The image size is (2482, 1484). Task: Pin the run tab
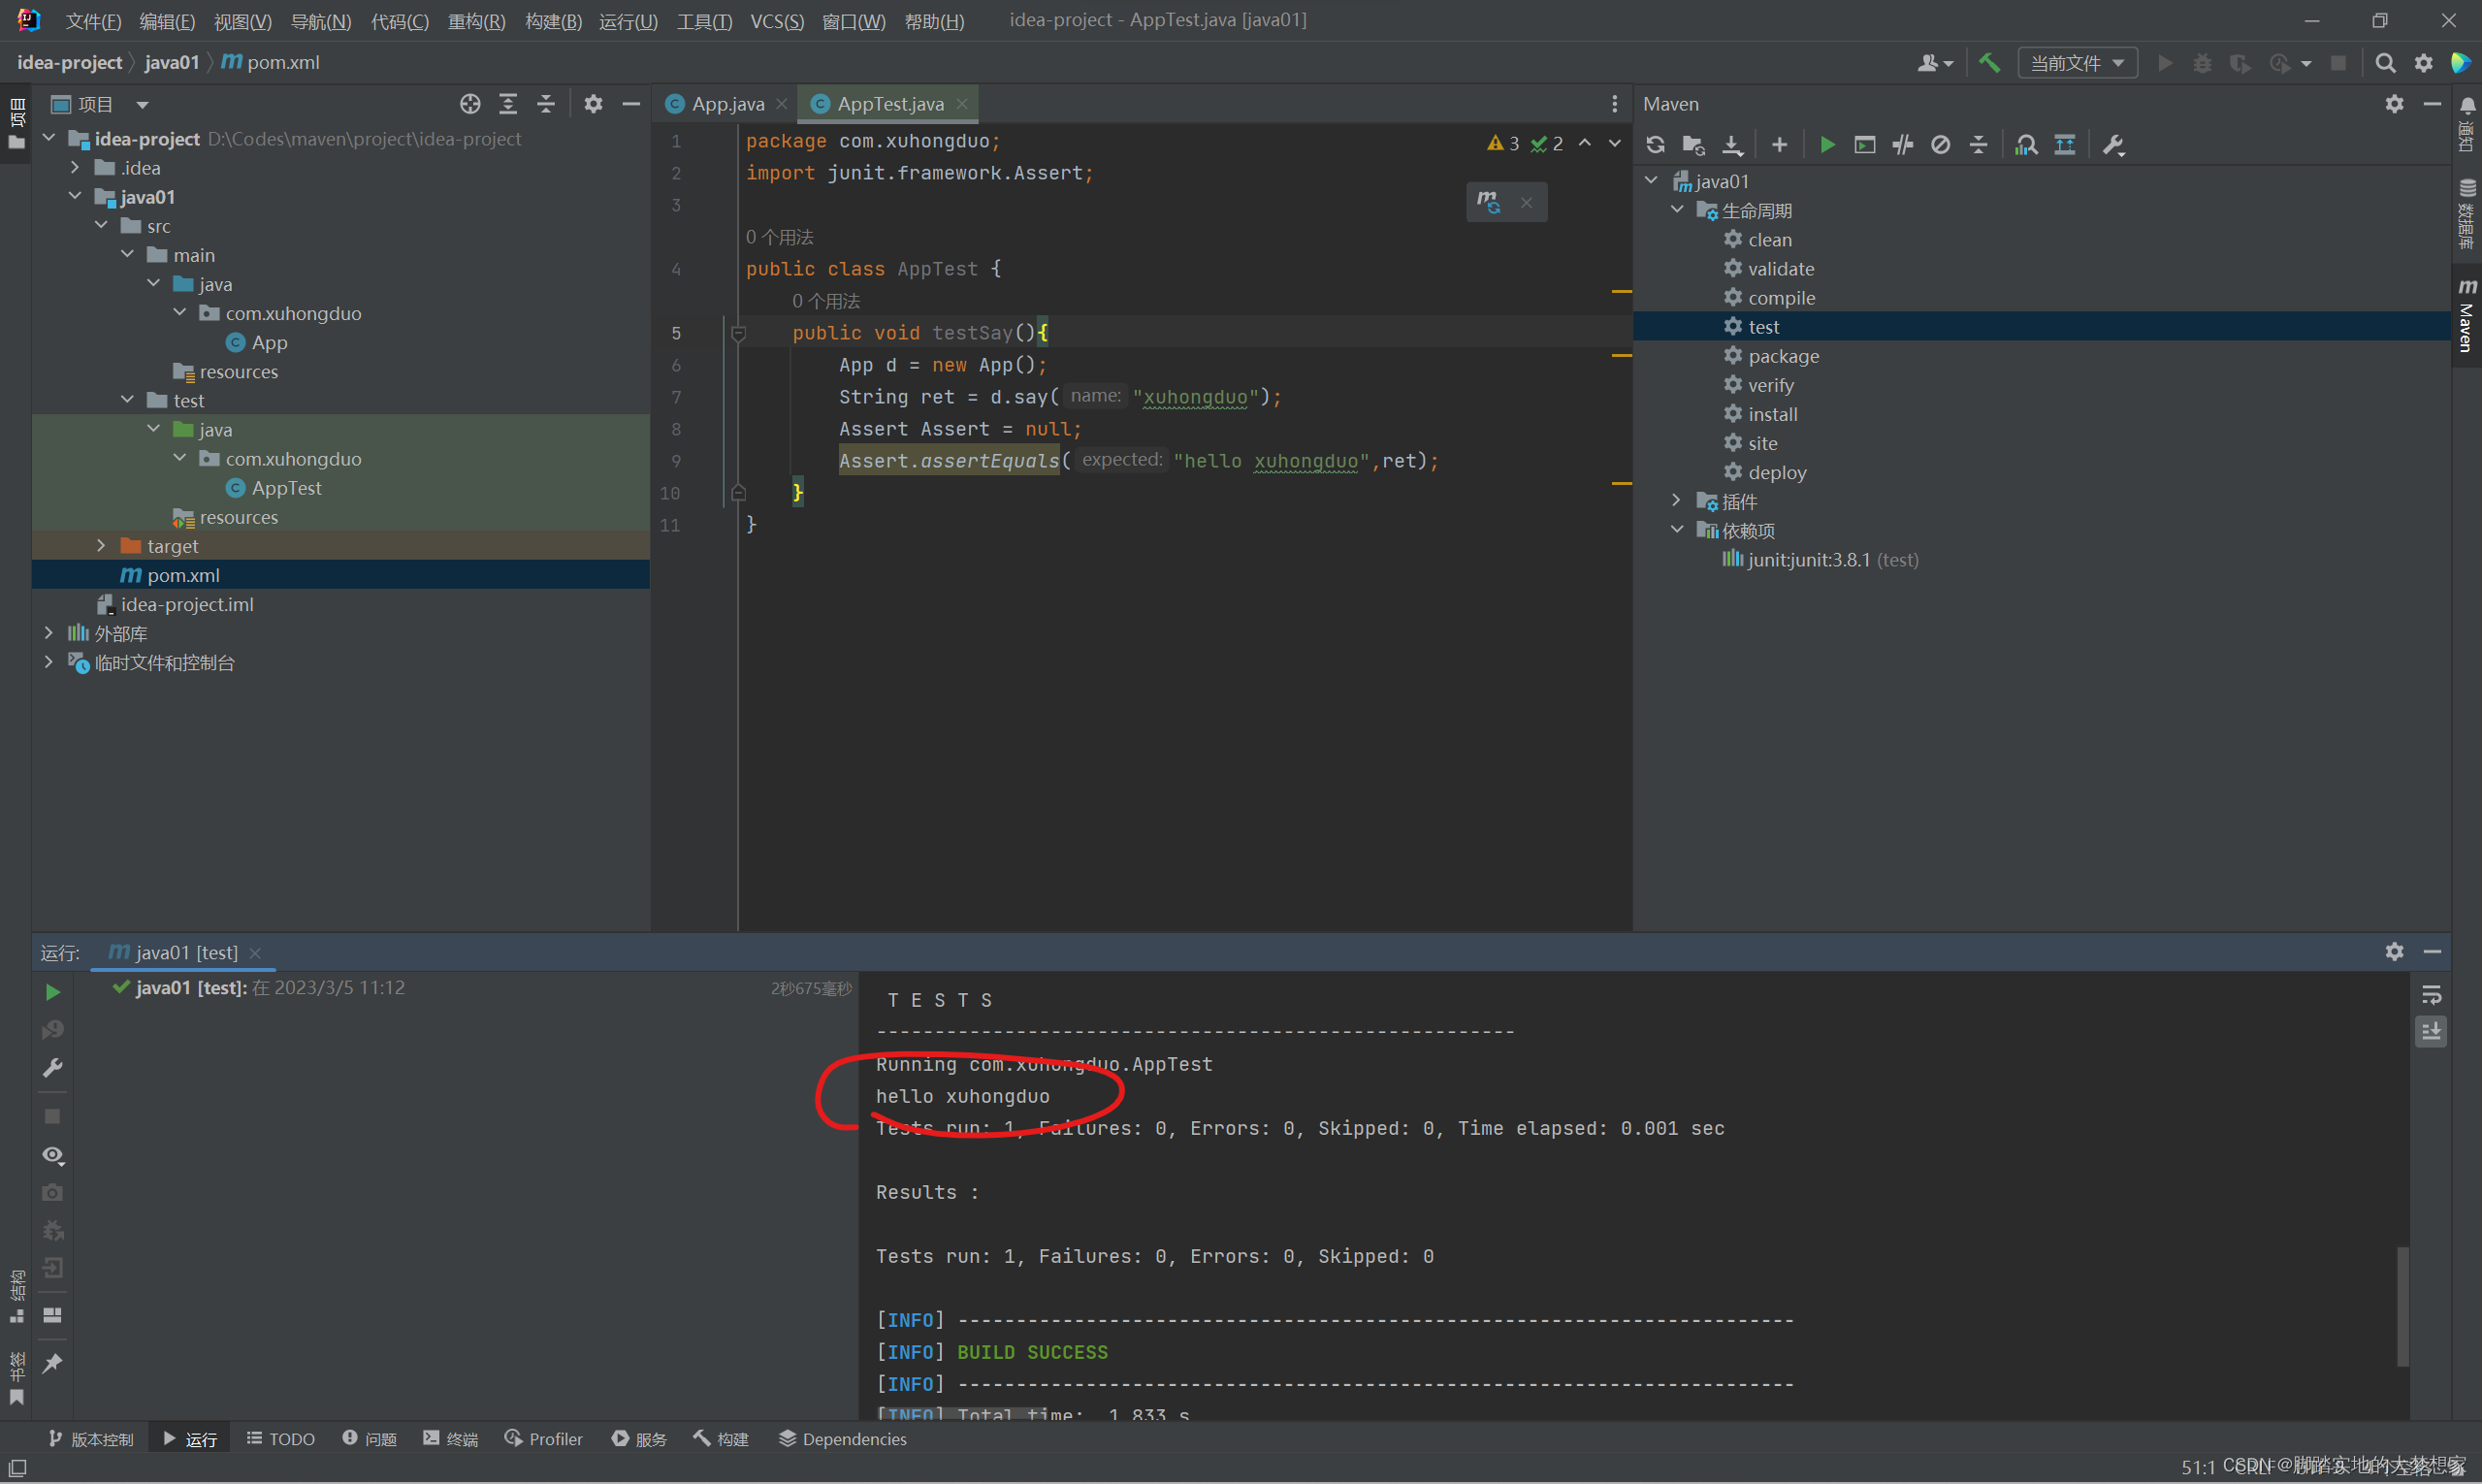click(53, 1363)
